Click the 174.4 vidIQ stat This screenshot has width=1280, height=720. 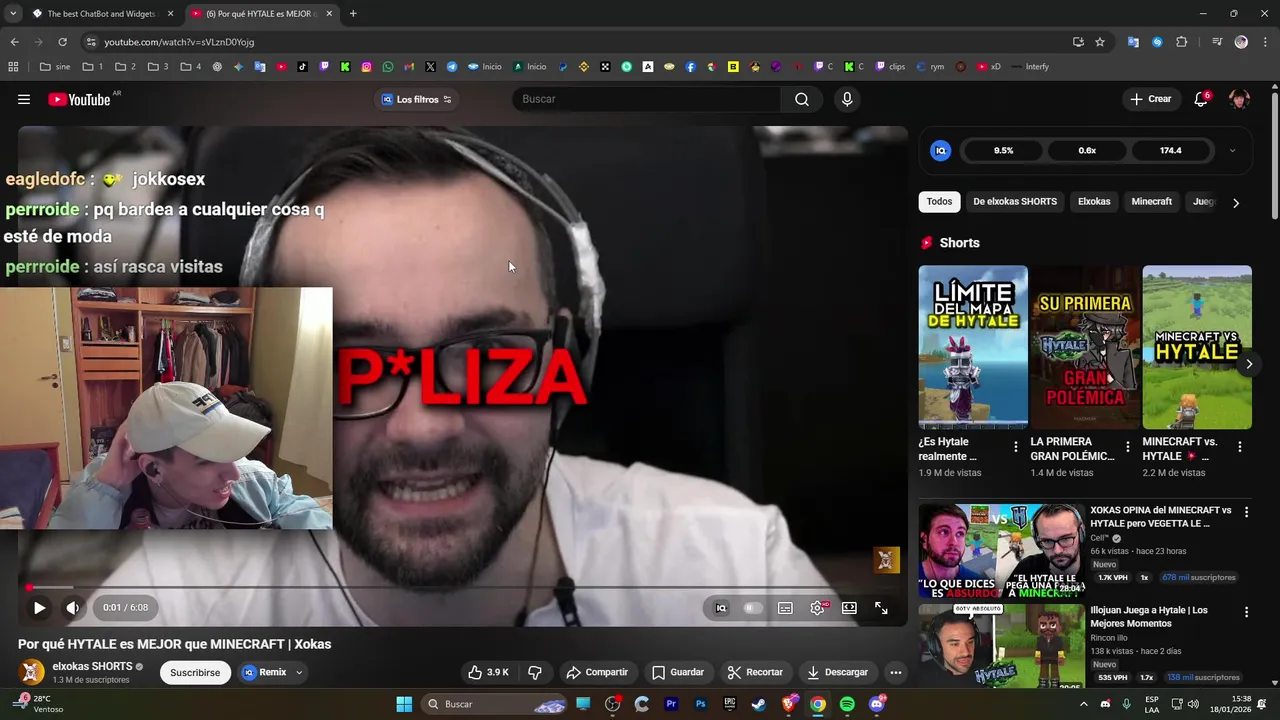point(1170,151)
